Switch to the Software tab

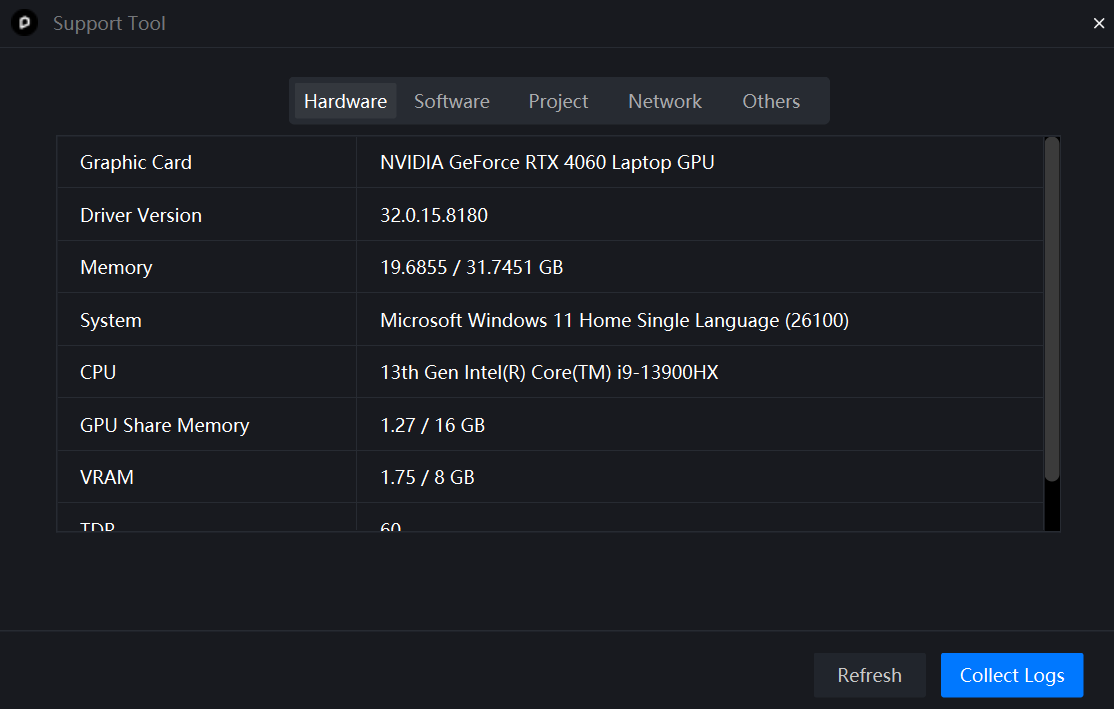pyautogui.click(x=451, y=101)
